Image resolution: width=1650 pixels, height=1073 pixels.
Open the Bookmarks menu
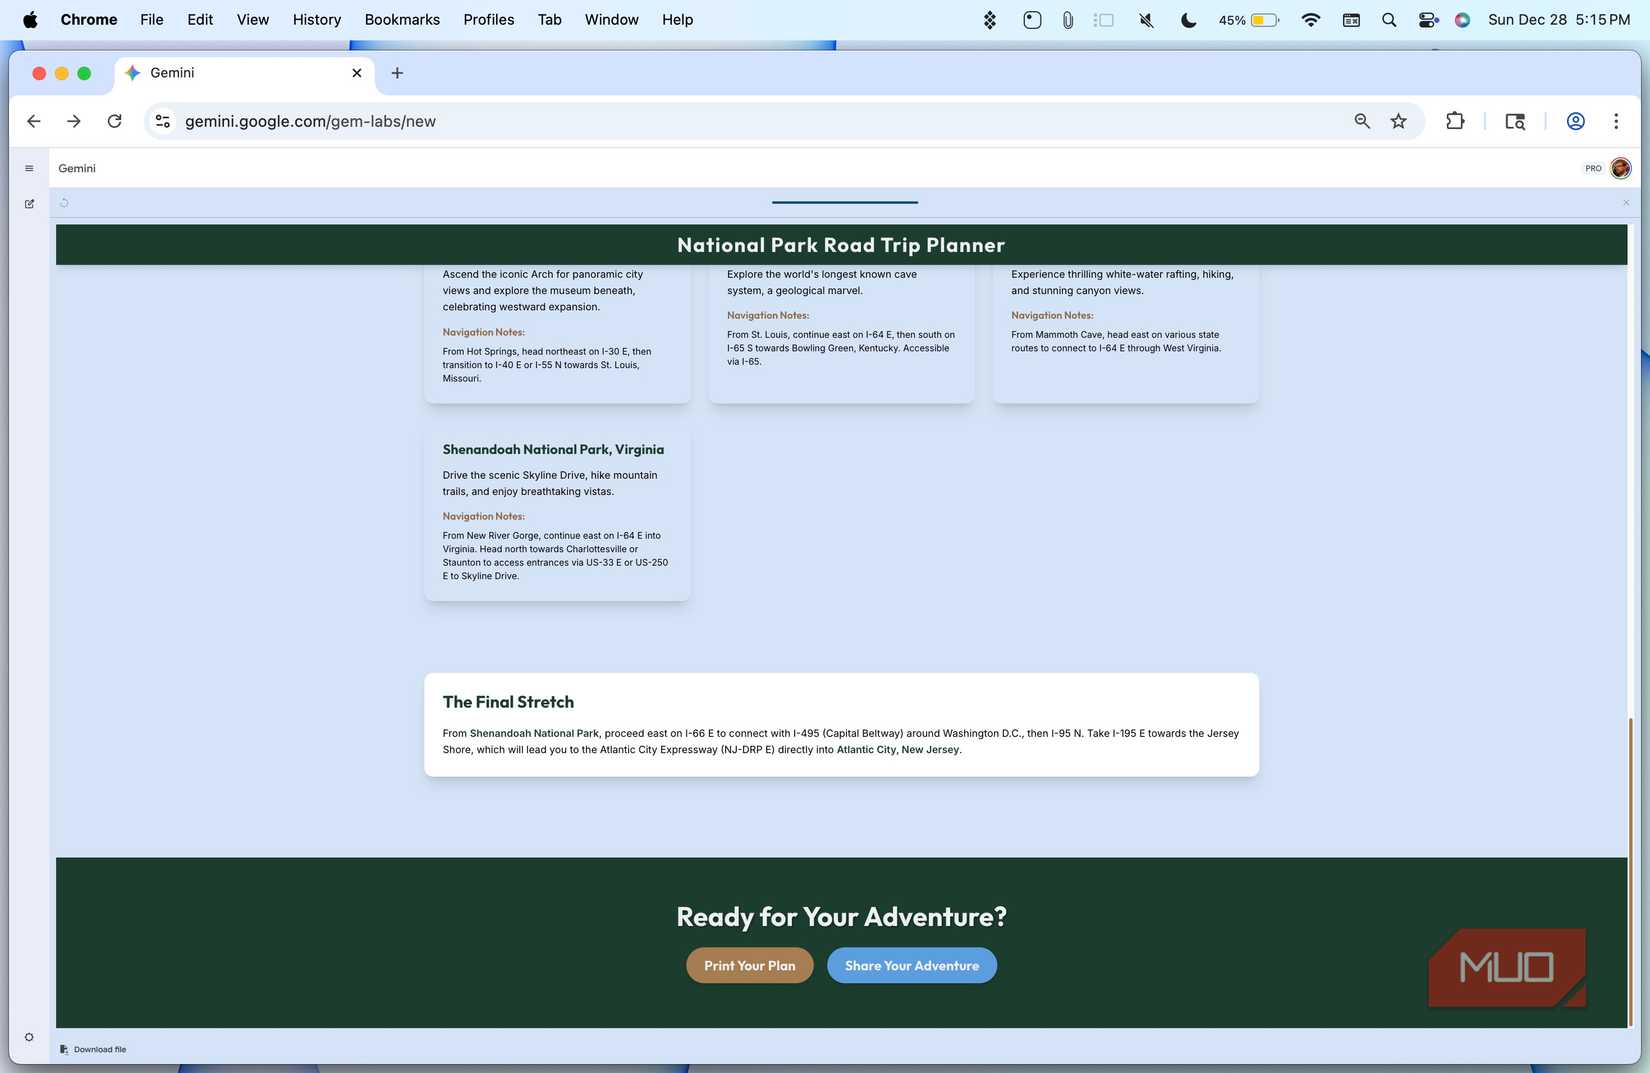click(402, 20)
